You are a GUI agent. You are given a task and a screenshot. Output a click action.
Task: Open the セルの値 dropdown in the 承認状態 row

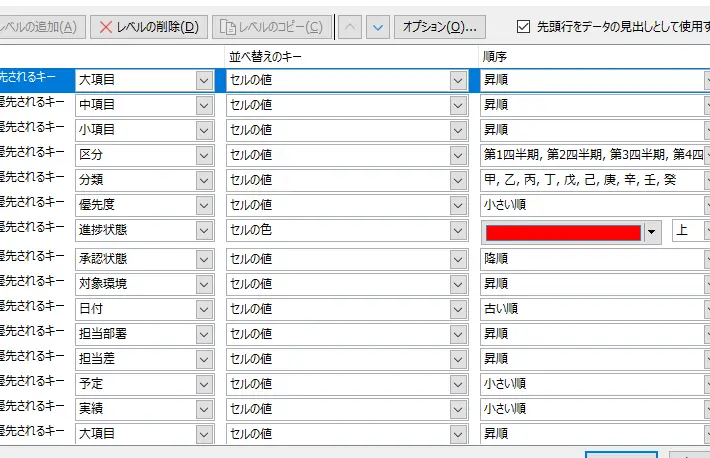[x=347, y=259]
